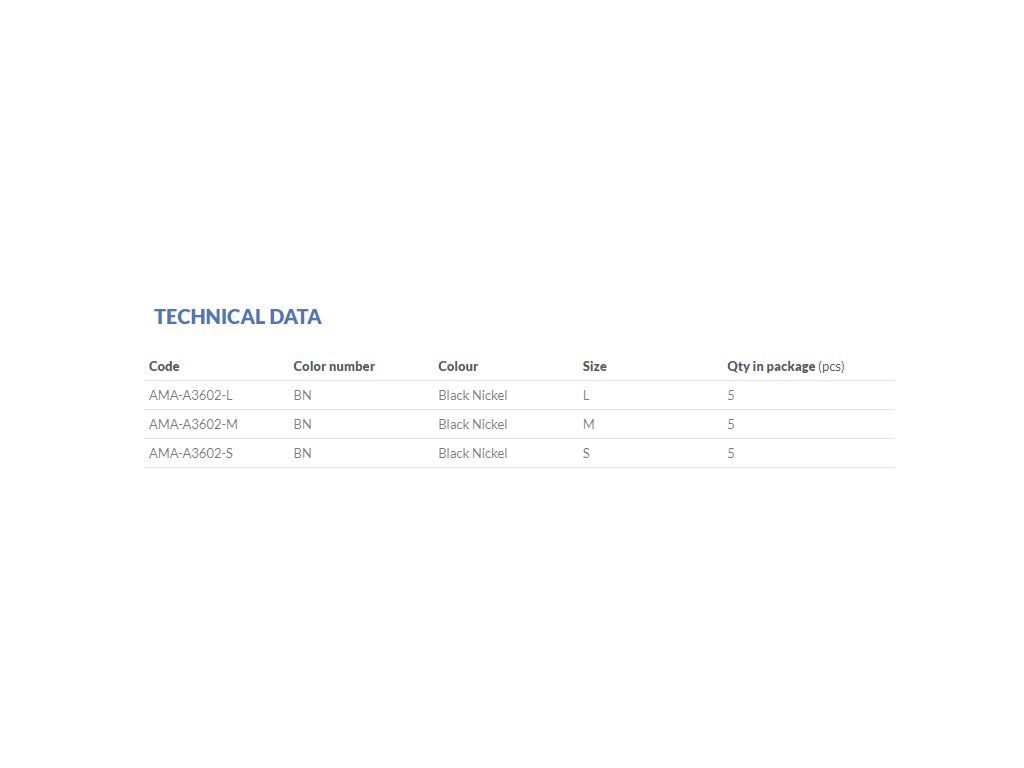This screenshot has height=768, width=1024.
Task: Click quantity 5 in AMA-A3602-L row
Action: pos(731,395)
